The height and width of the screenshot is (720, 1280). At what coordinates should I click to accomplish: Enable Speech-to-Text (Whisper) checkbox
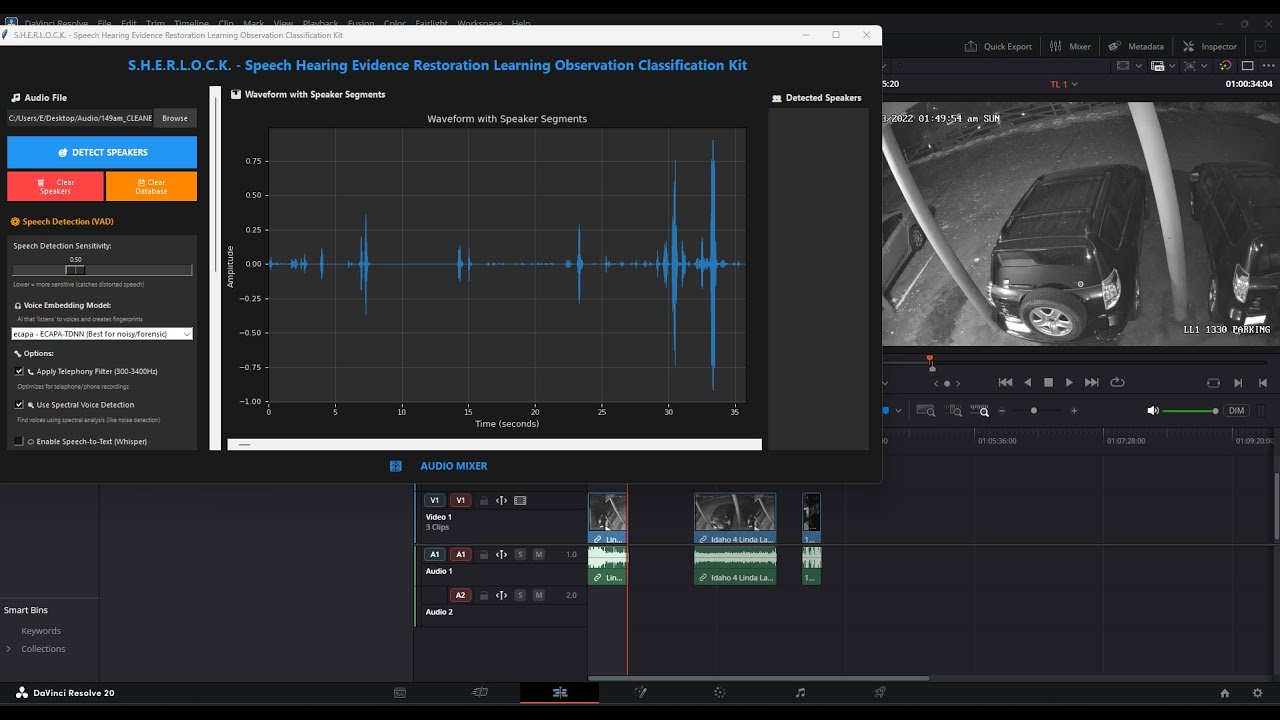pyautogui.click(x=19, y=441)
